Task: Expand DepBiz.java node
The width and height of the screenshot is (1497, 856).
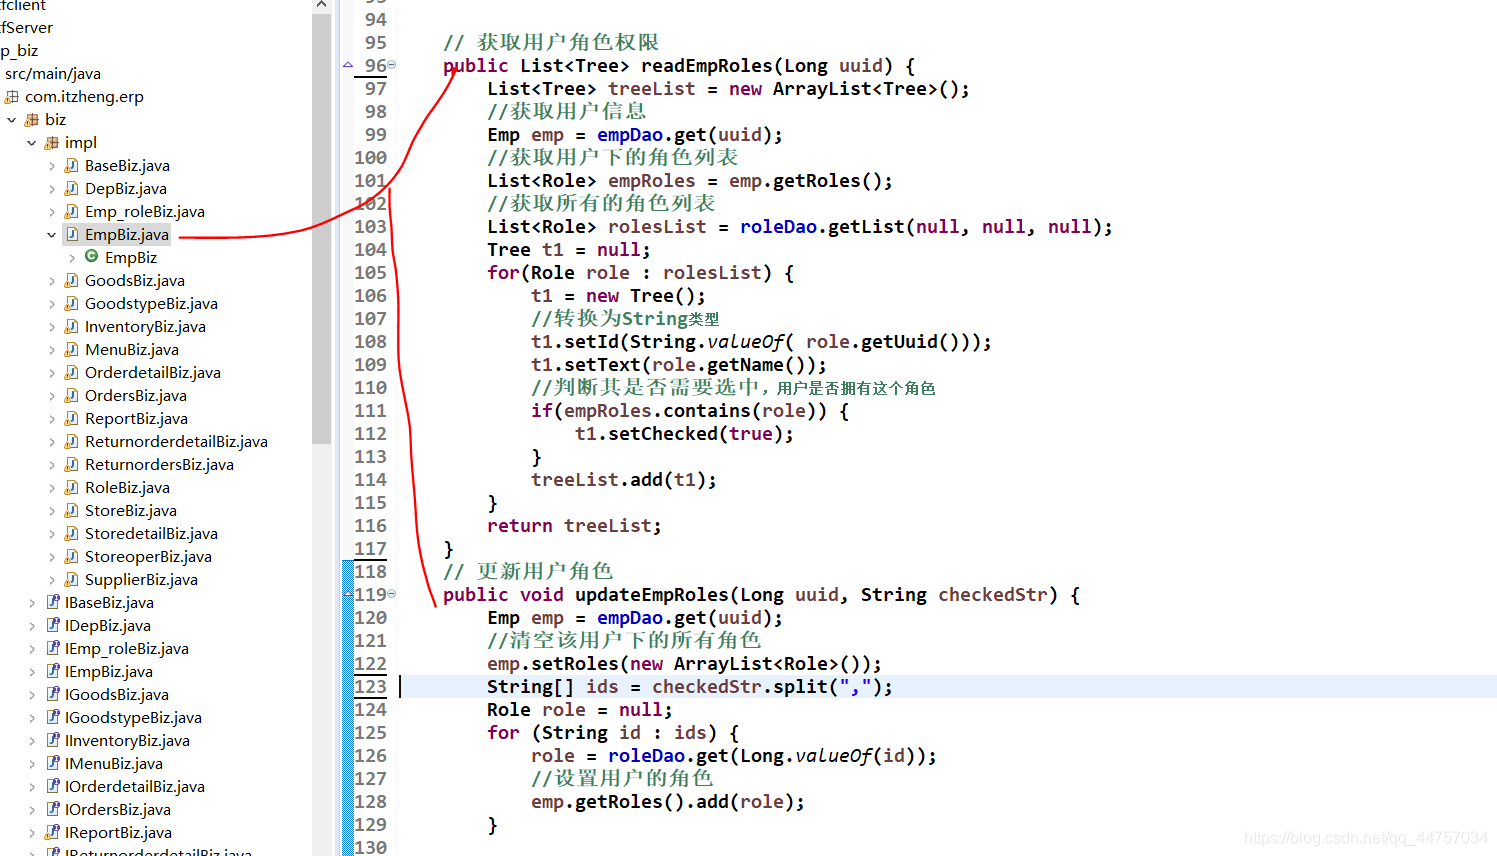Action: pyautogui.click(x=51, y=189)
